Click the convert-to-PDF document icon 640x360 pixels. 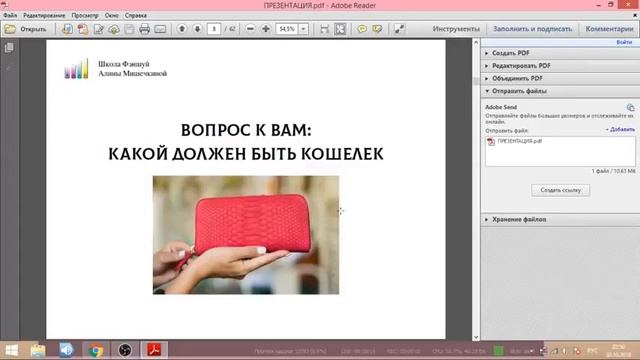tap(67, 29)
